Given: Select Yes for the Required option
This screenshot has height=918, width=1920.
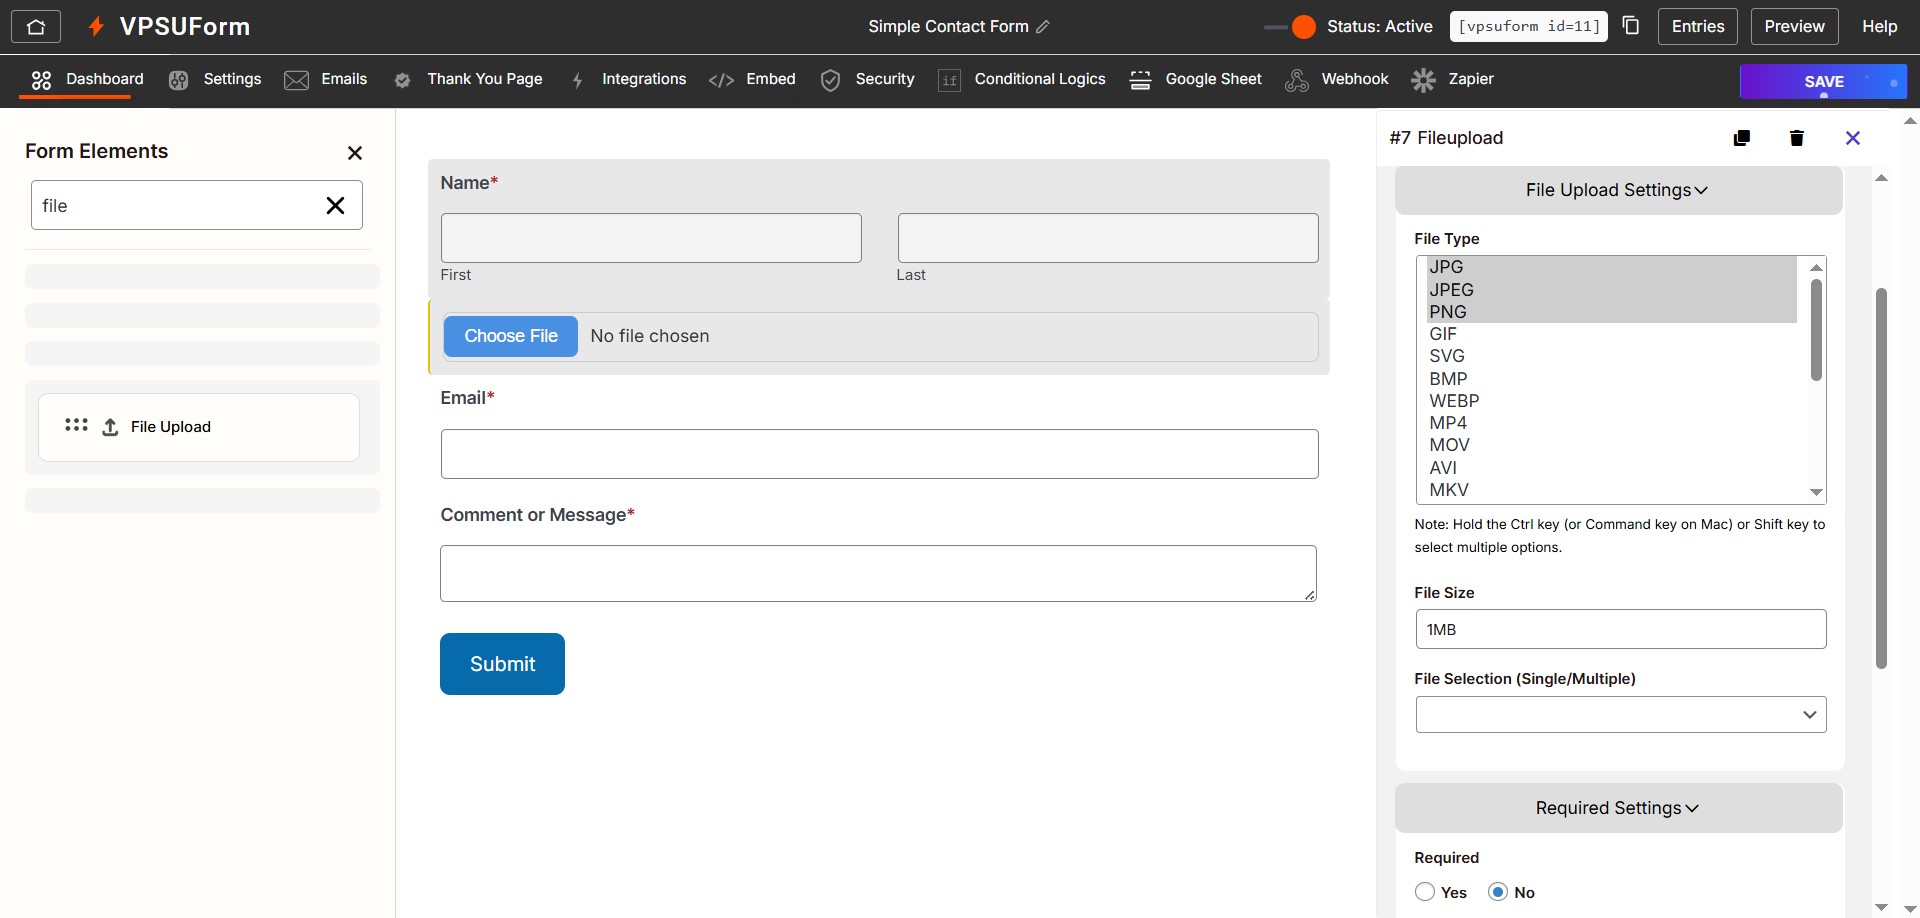Looking at the screenshot, I should tap(1424, 891).
